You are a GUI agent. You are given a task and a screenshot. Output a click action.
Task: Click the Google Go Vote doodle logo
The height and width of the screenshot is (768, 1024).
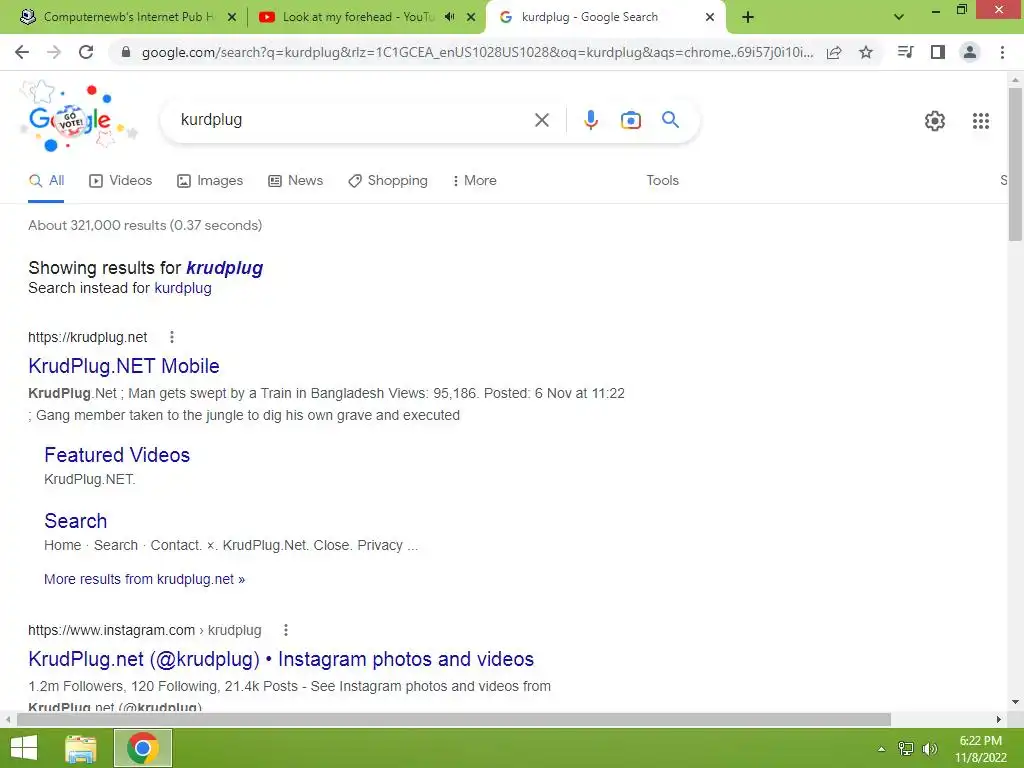(x=77, y=118)
